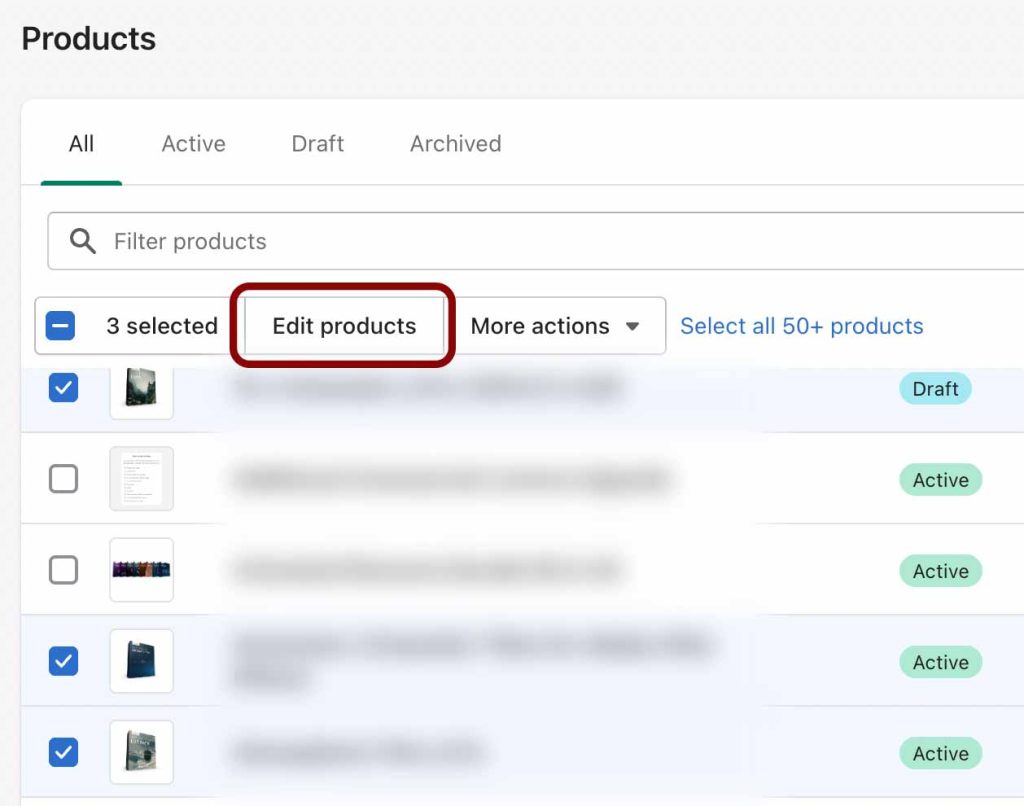Click the More actions chevron arrow

tap(634, 326)
